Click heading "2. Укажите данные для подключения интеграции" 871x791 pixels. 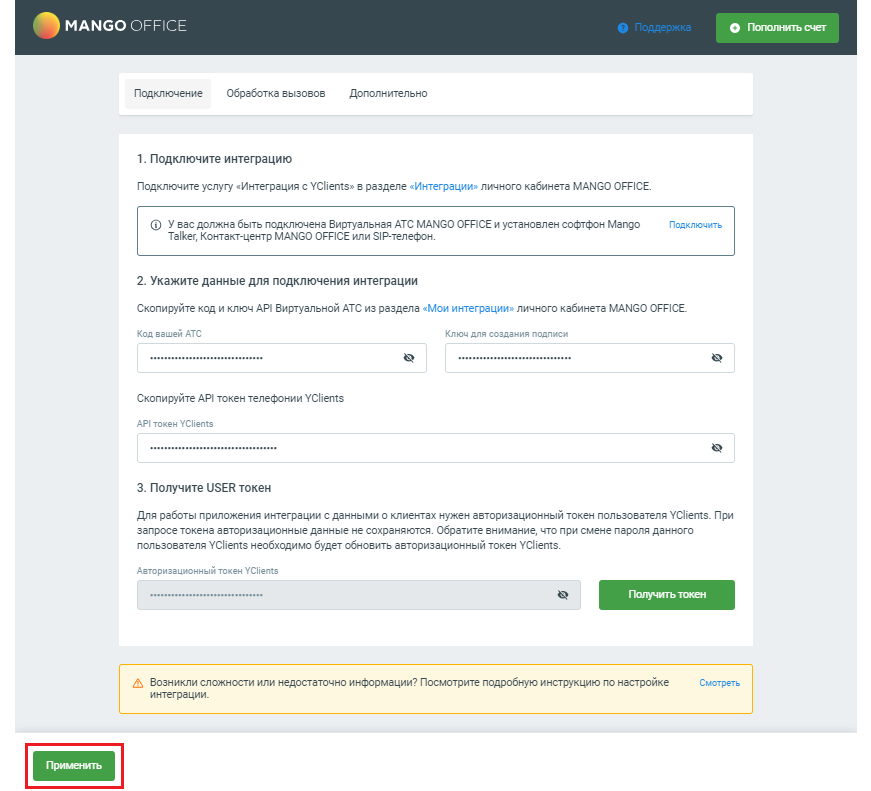[277, 281]
